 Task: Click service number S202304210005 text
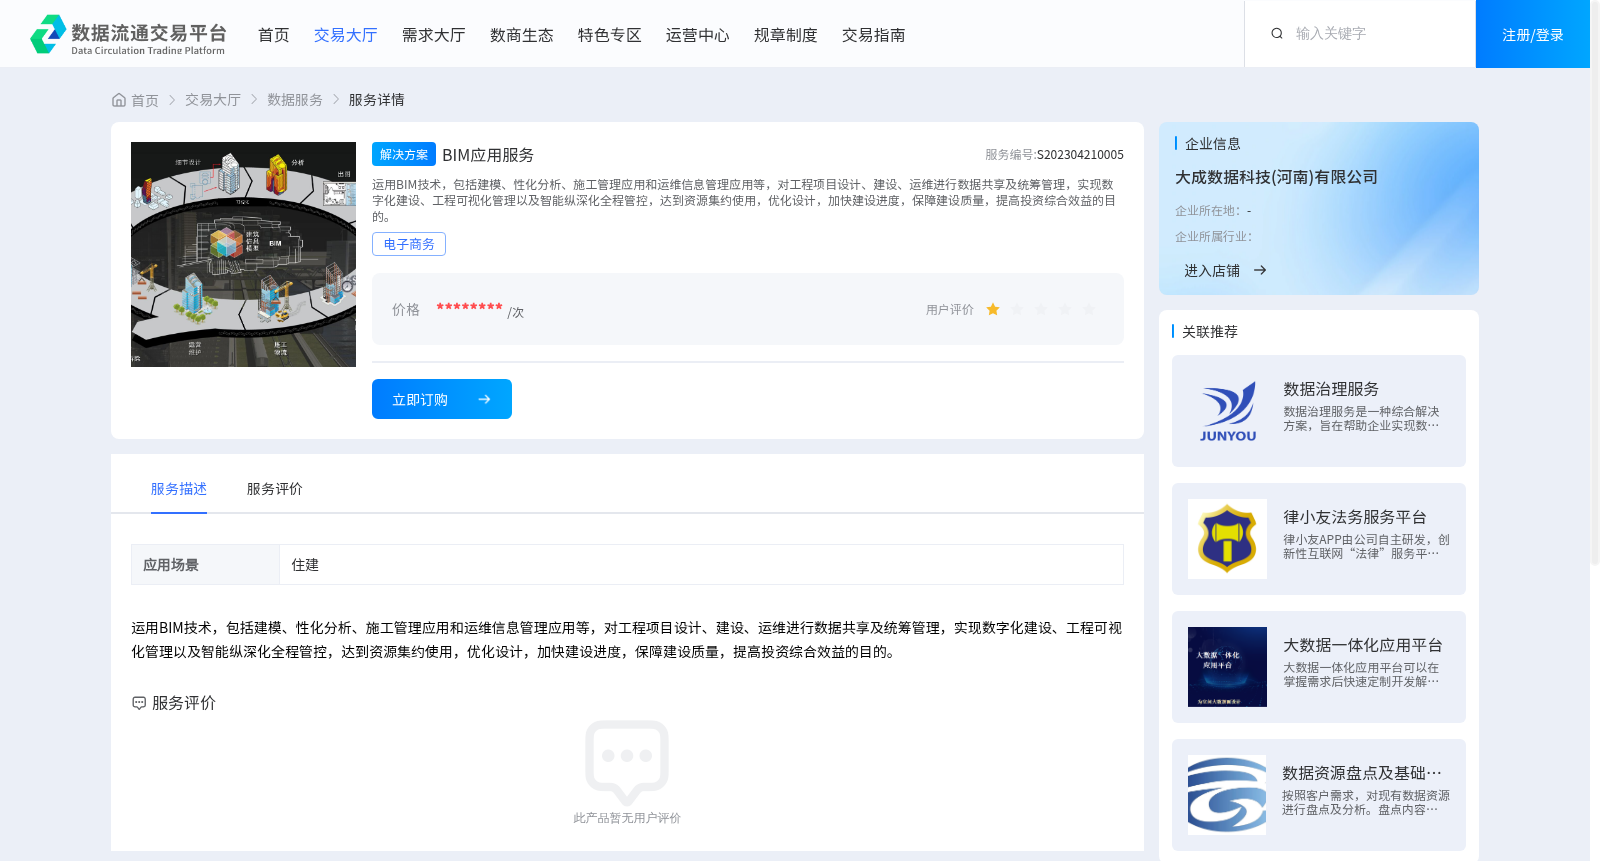[x=1080, y=155]
